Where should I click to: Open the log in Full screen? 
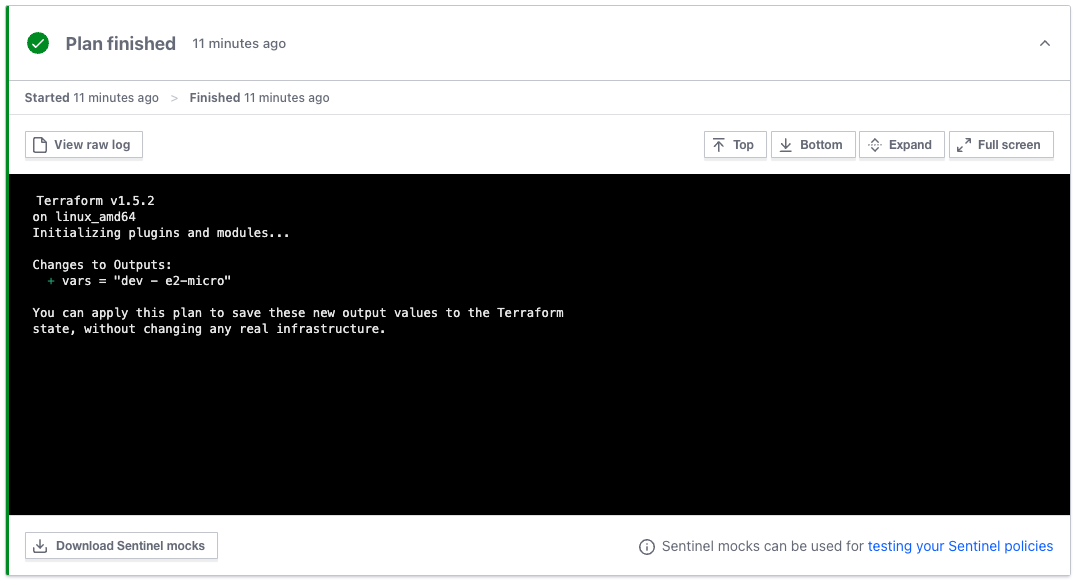click(1001, 145)
